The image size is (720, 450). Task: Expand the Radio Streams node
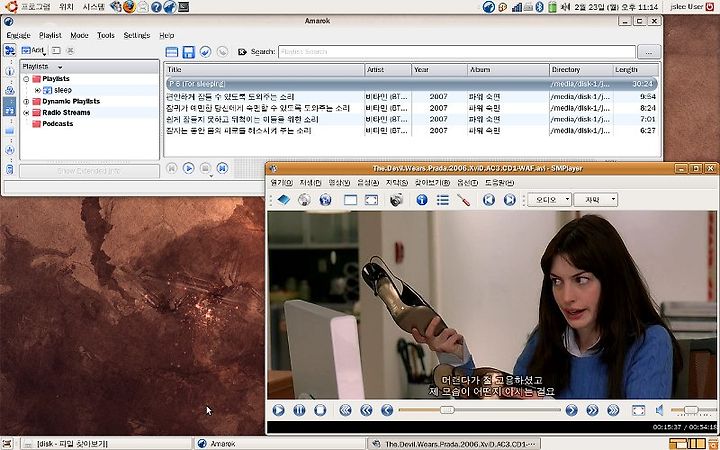click(x=26, y=112)
